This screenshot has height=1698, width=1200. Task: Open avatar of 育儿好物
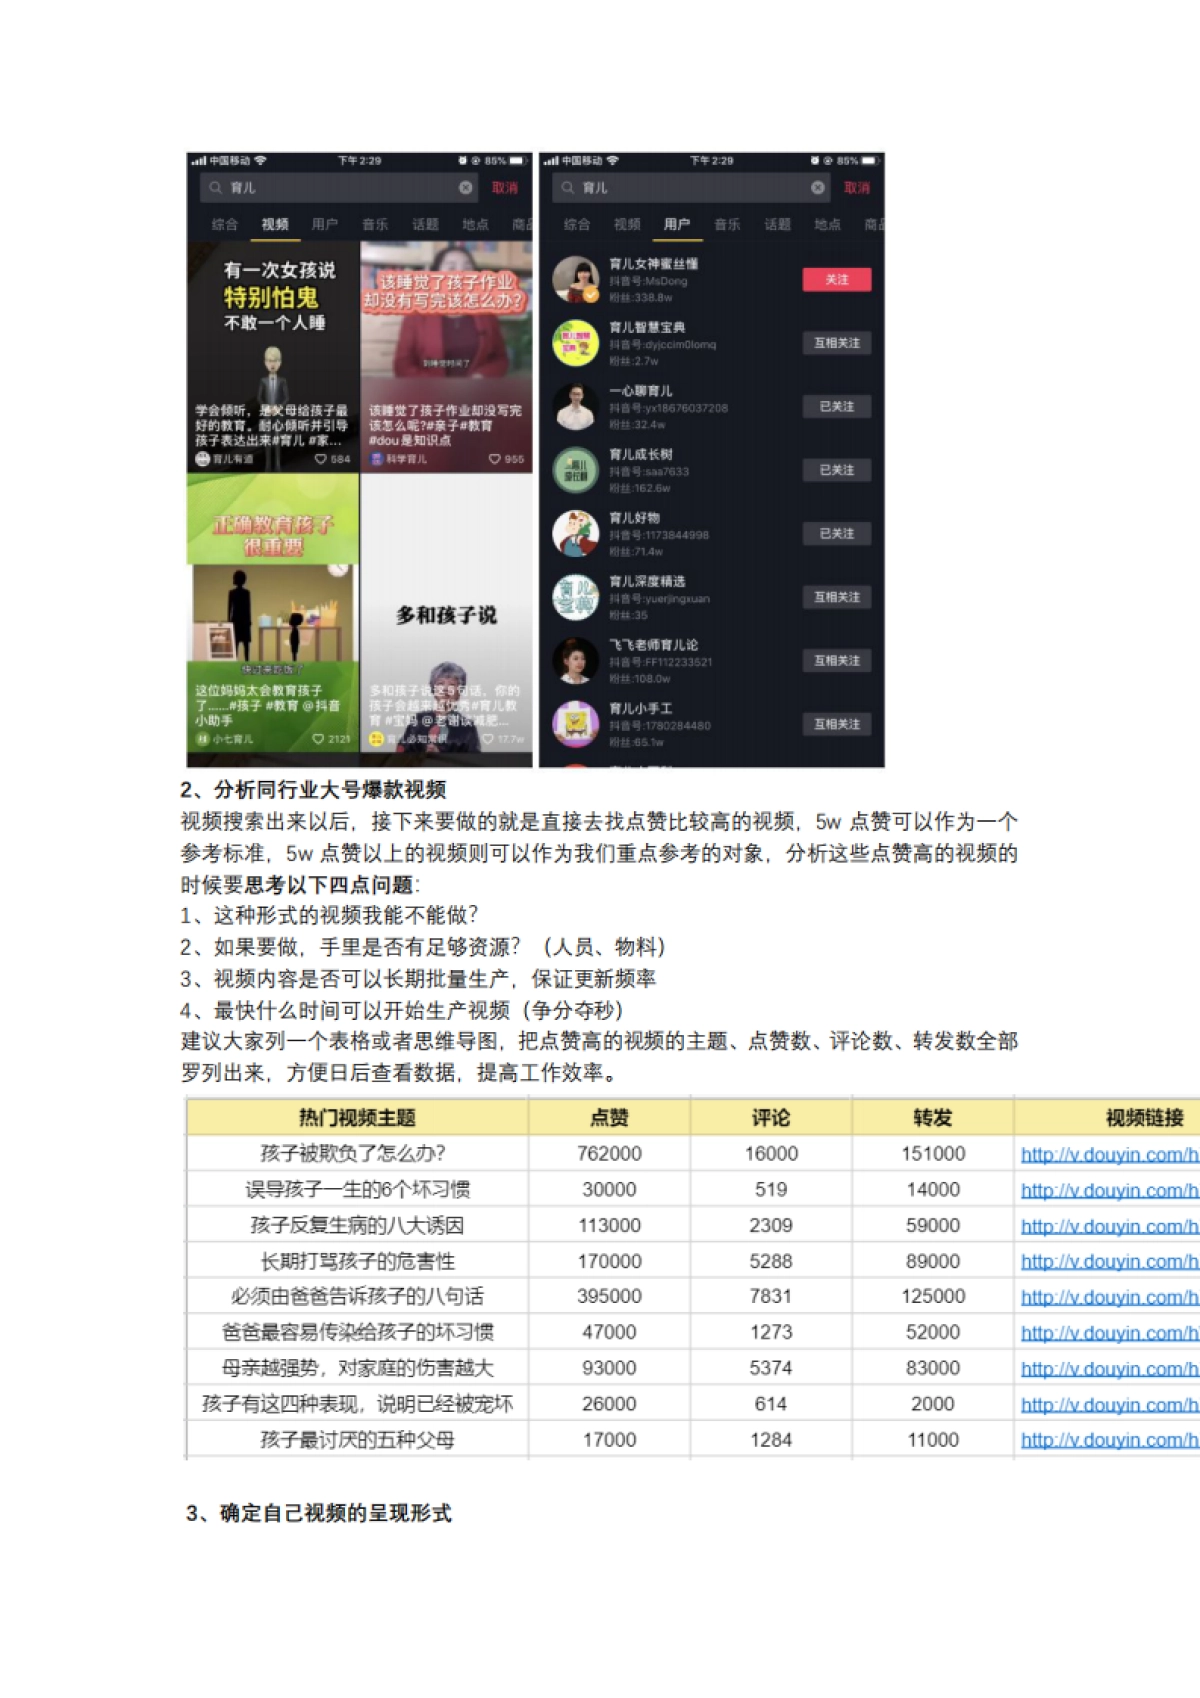pos(576,534)
